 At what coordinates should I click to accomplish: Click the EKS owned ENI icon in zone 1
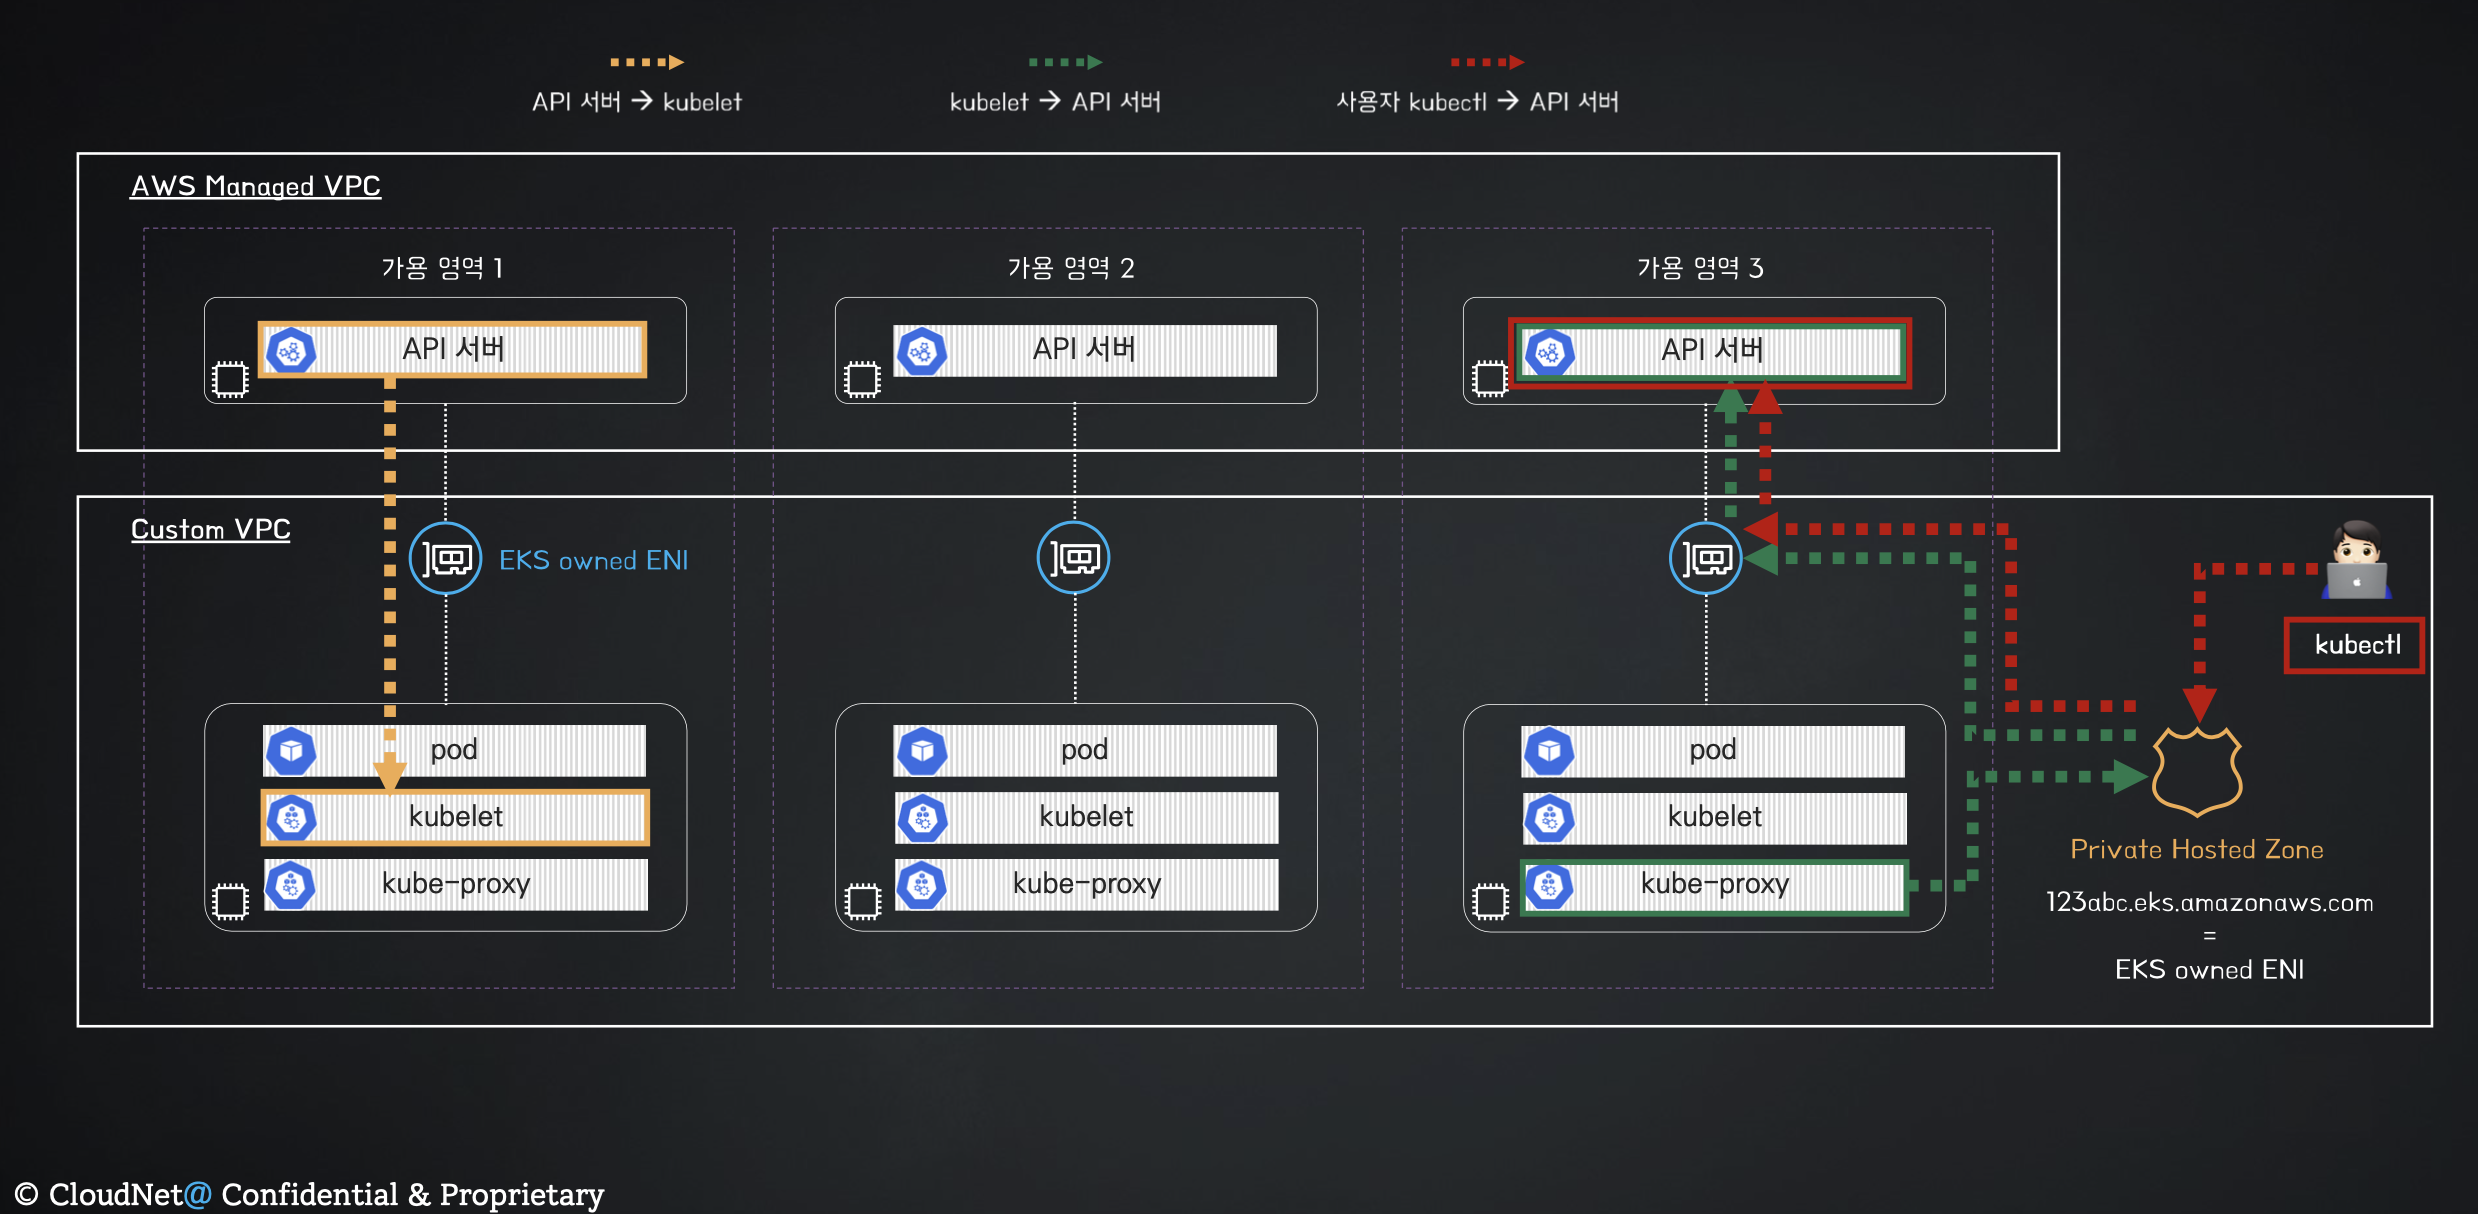pyautogui.click(x=445, y=558)
